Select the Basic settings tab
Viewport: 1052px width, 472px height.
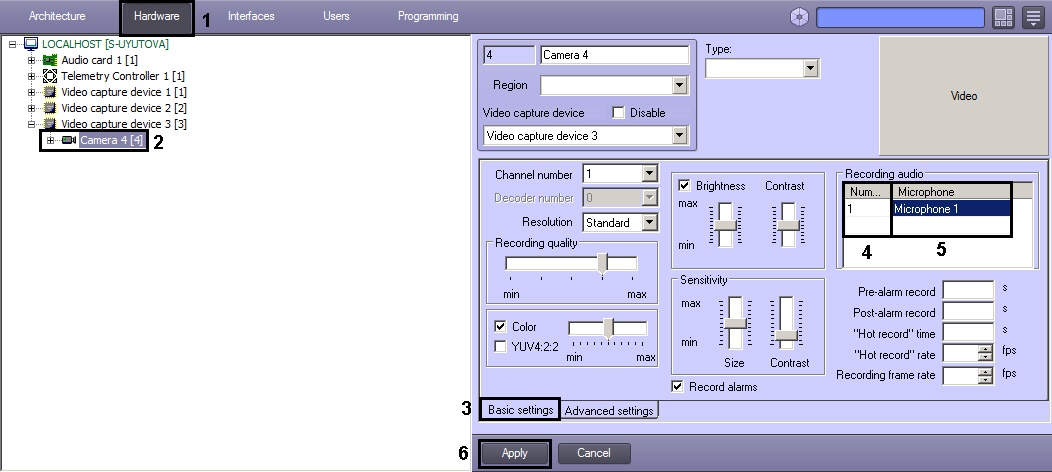520,410
